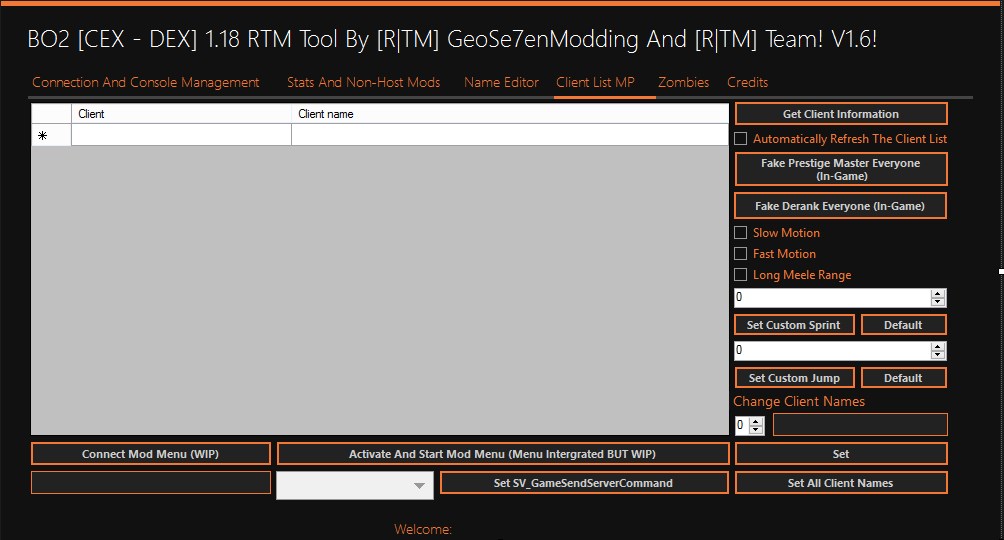Select the new row asterisk header

(51, 135)
